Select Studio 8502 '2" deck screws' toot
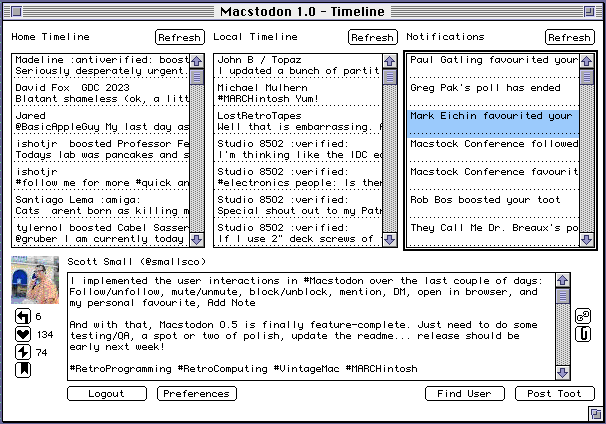The width and height of the screenshot is (606, 424). (x=298, y=233)
